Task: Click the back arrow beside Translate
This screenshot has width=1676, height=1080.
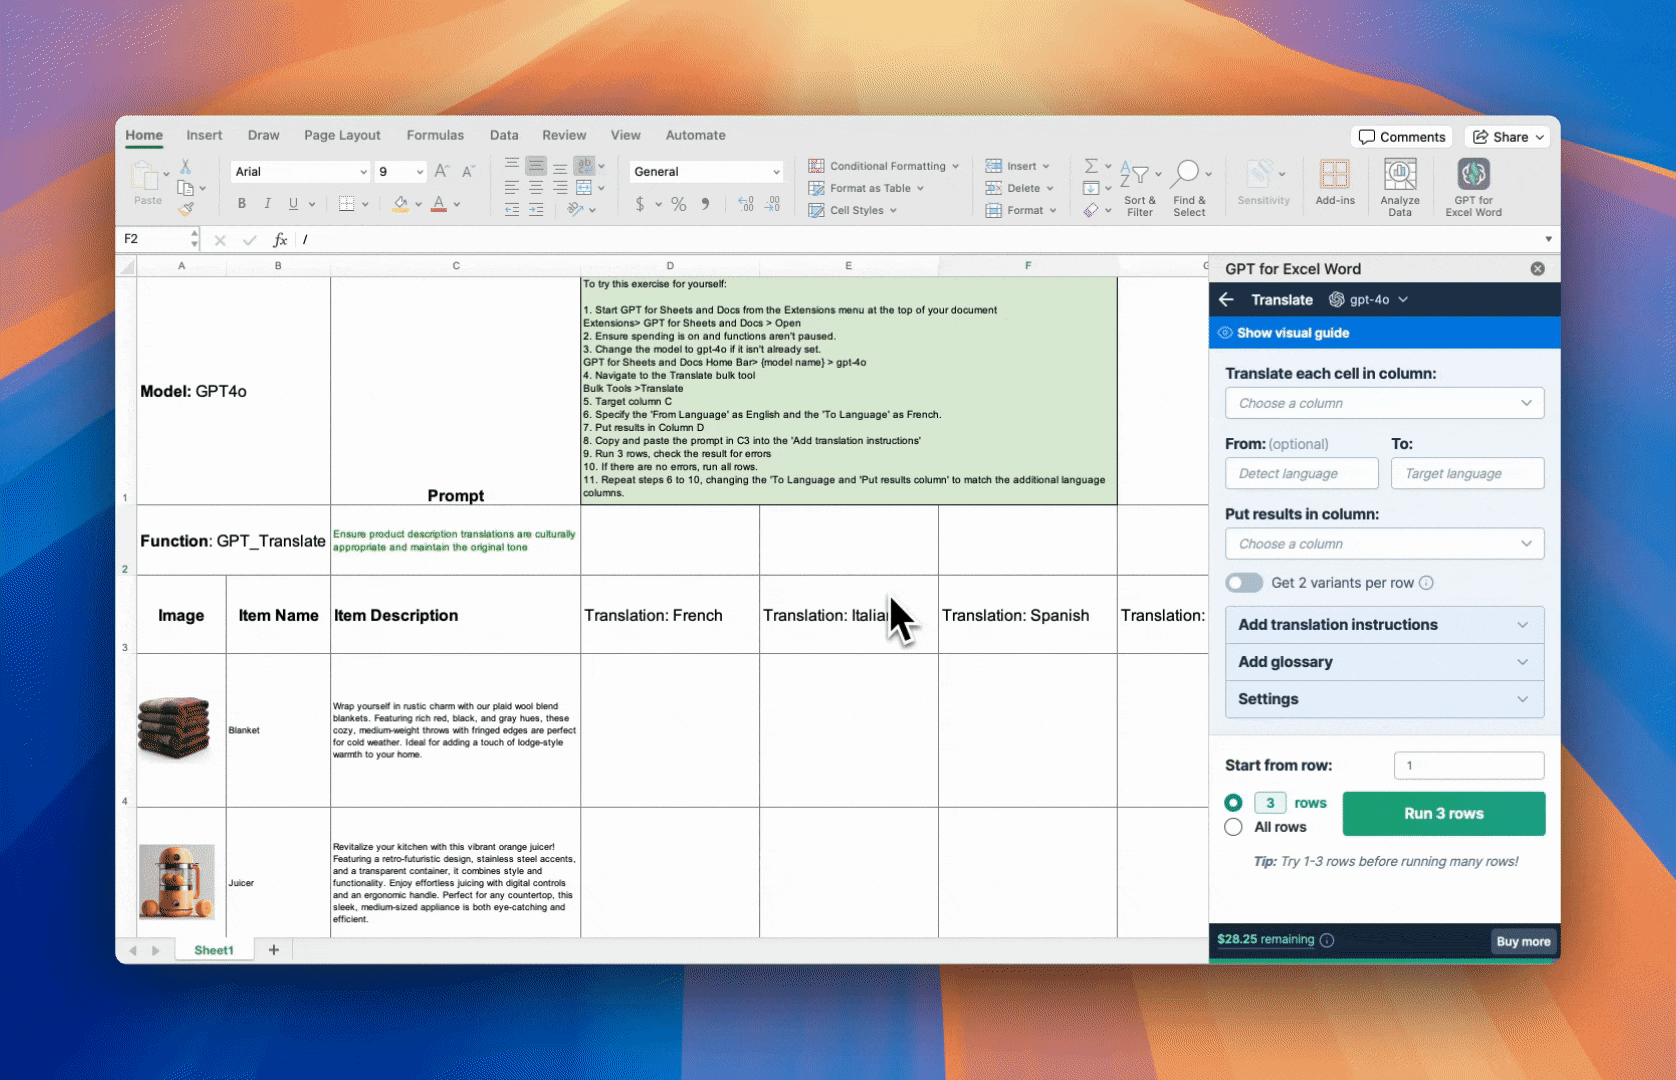Action: (x=1227, y=300)
